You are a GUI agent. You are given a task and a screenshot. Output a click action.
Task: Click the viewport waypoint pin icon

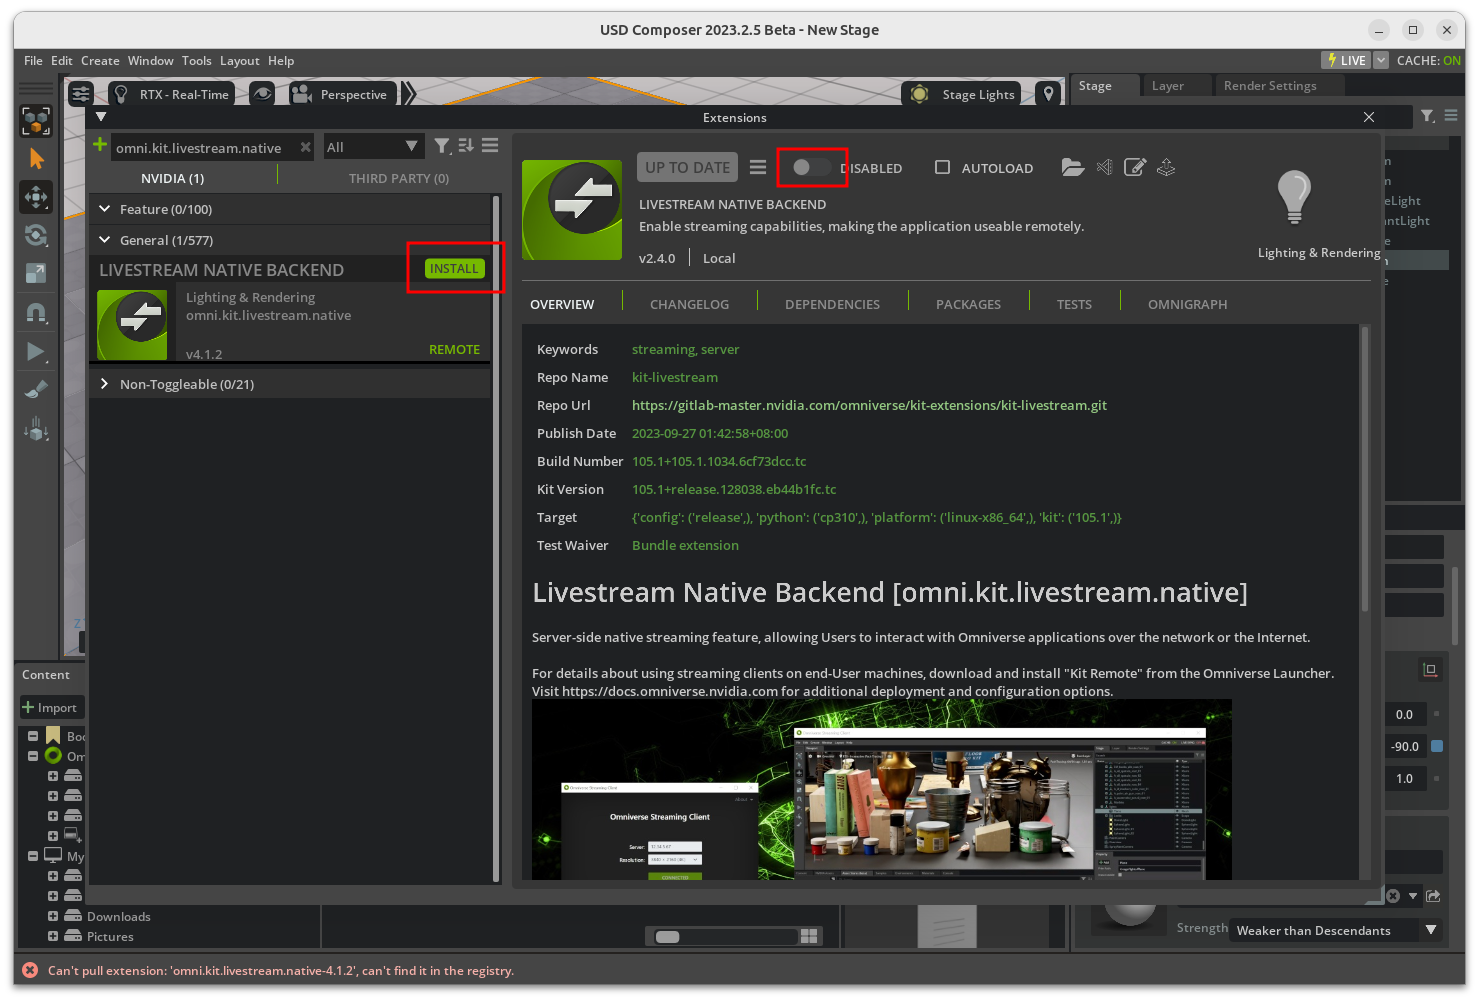point(1048,94)
